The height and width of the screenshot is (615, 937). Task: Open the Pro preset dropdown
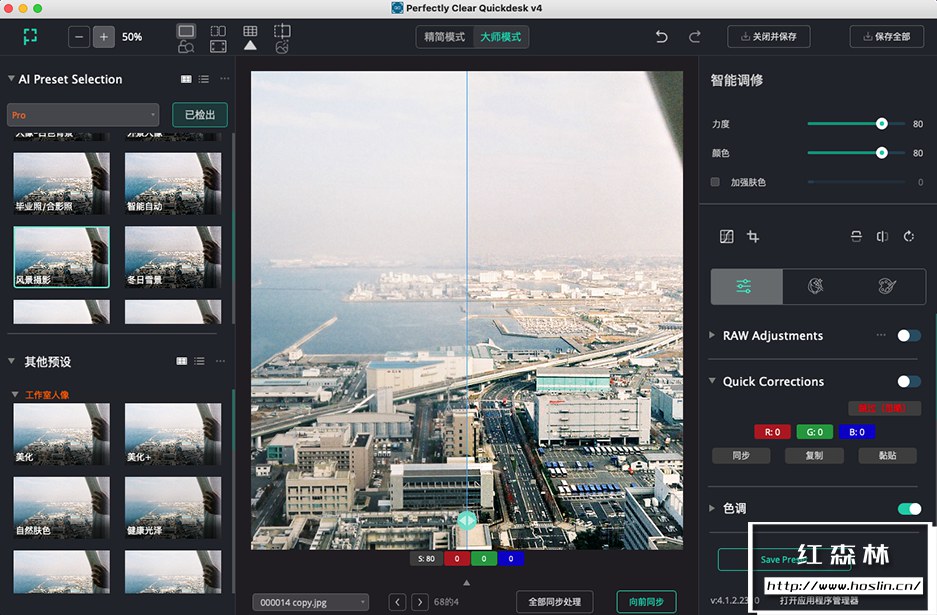(82, 114)
